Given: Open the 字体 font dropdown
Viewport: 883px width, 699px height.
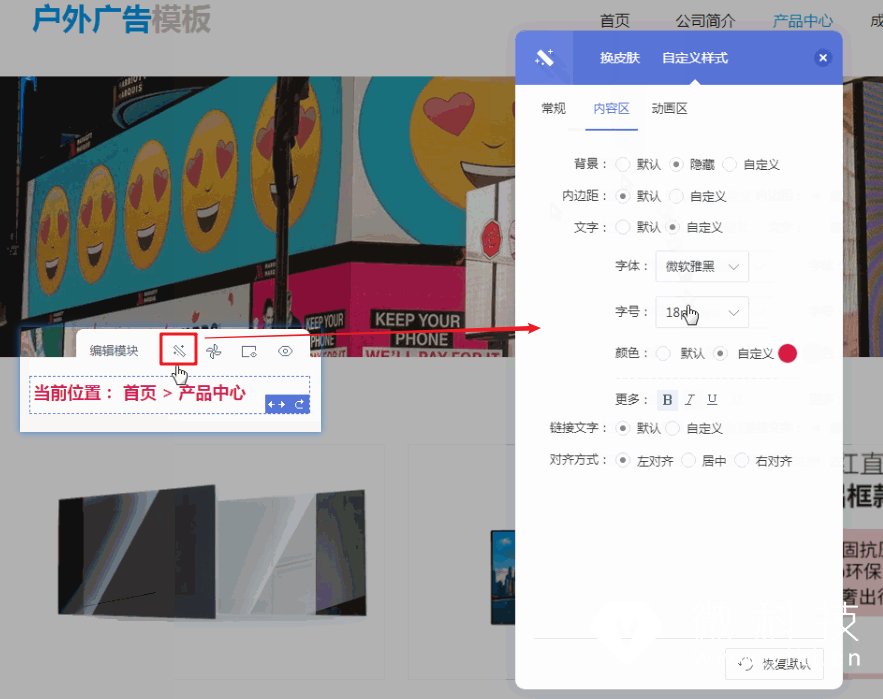Looking at the screenshot, I should click(702, 266).
